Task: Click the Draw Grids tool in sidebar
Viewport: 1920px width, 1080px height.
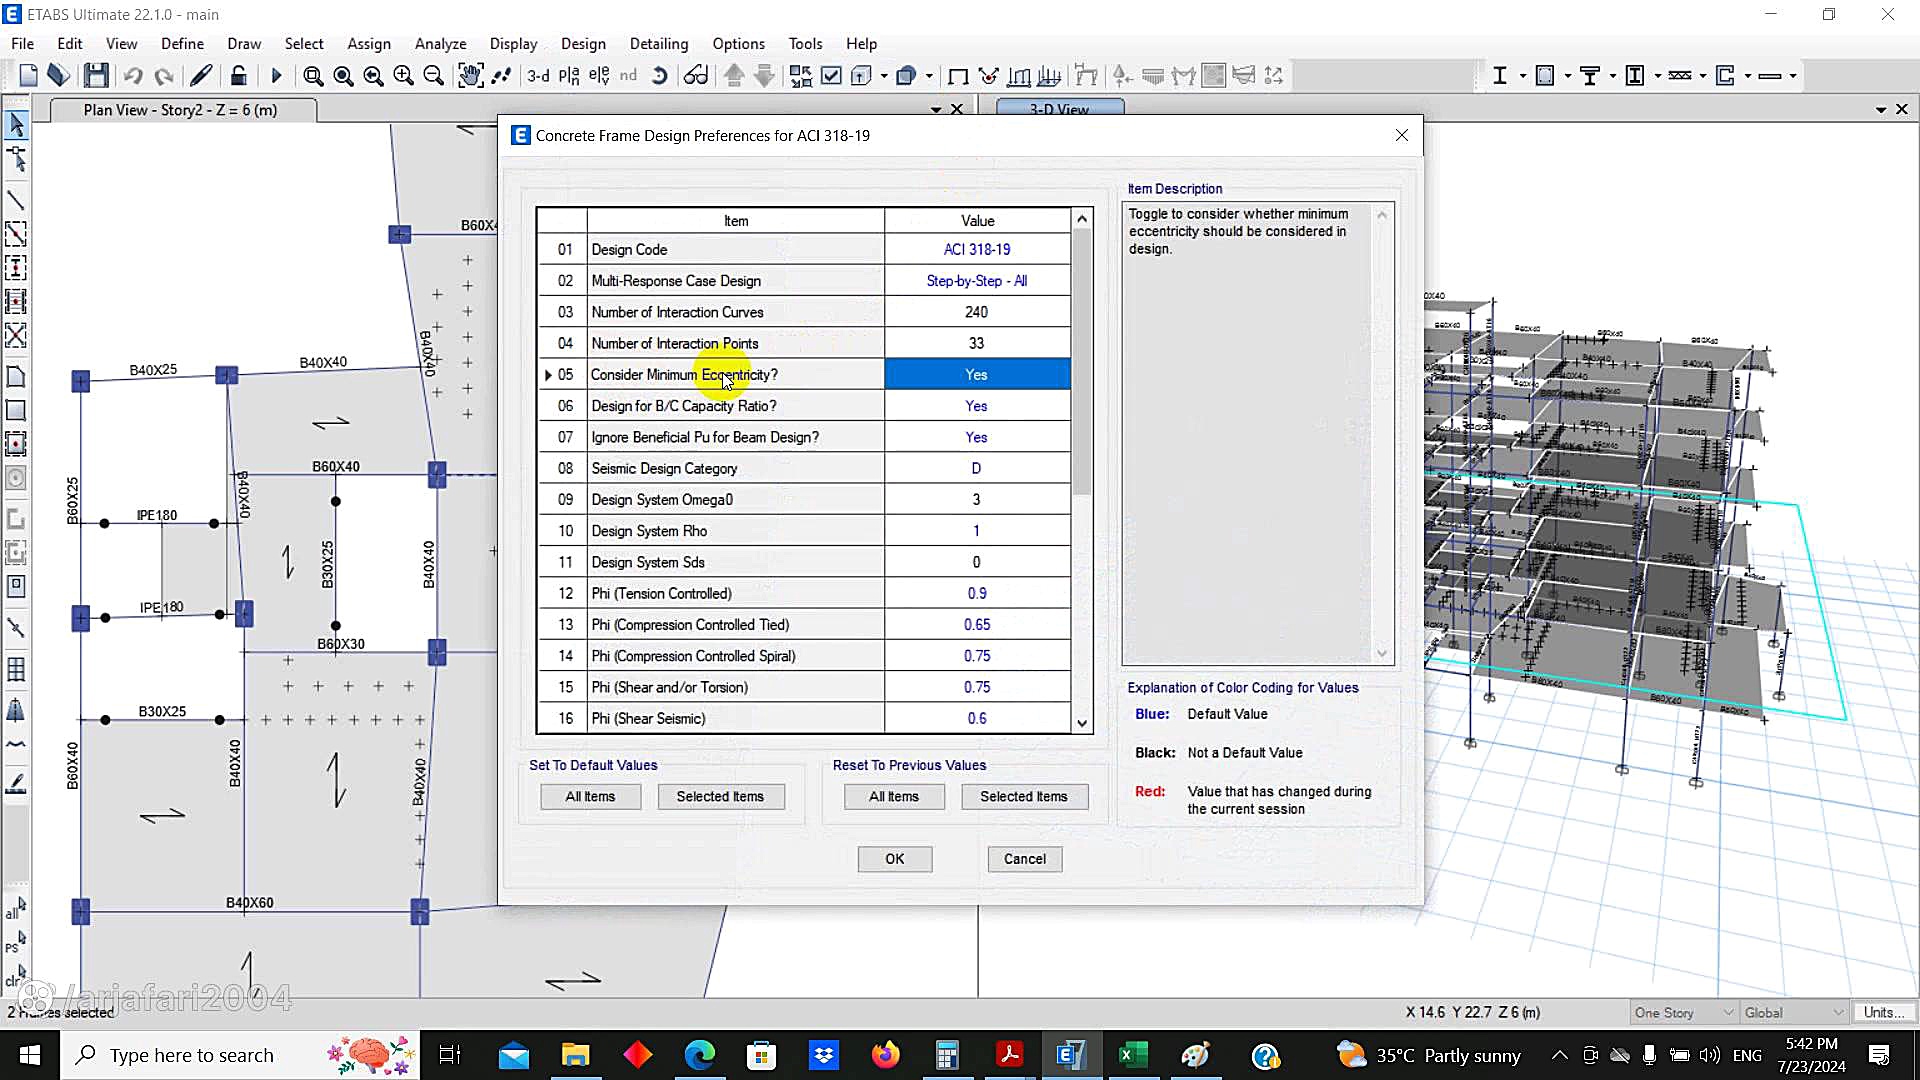Action: tap(16, 669)
